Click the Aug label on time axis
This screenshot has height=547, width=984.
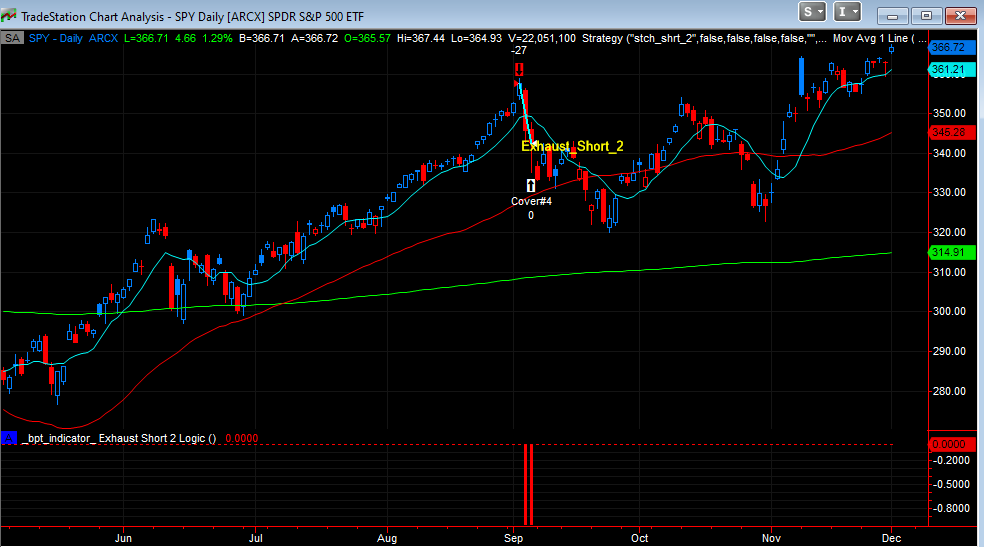tap(387, 538)
